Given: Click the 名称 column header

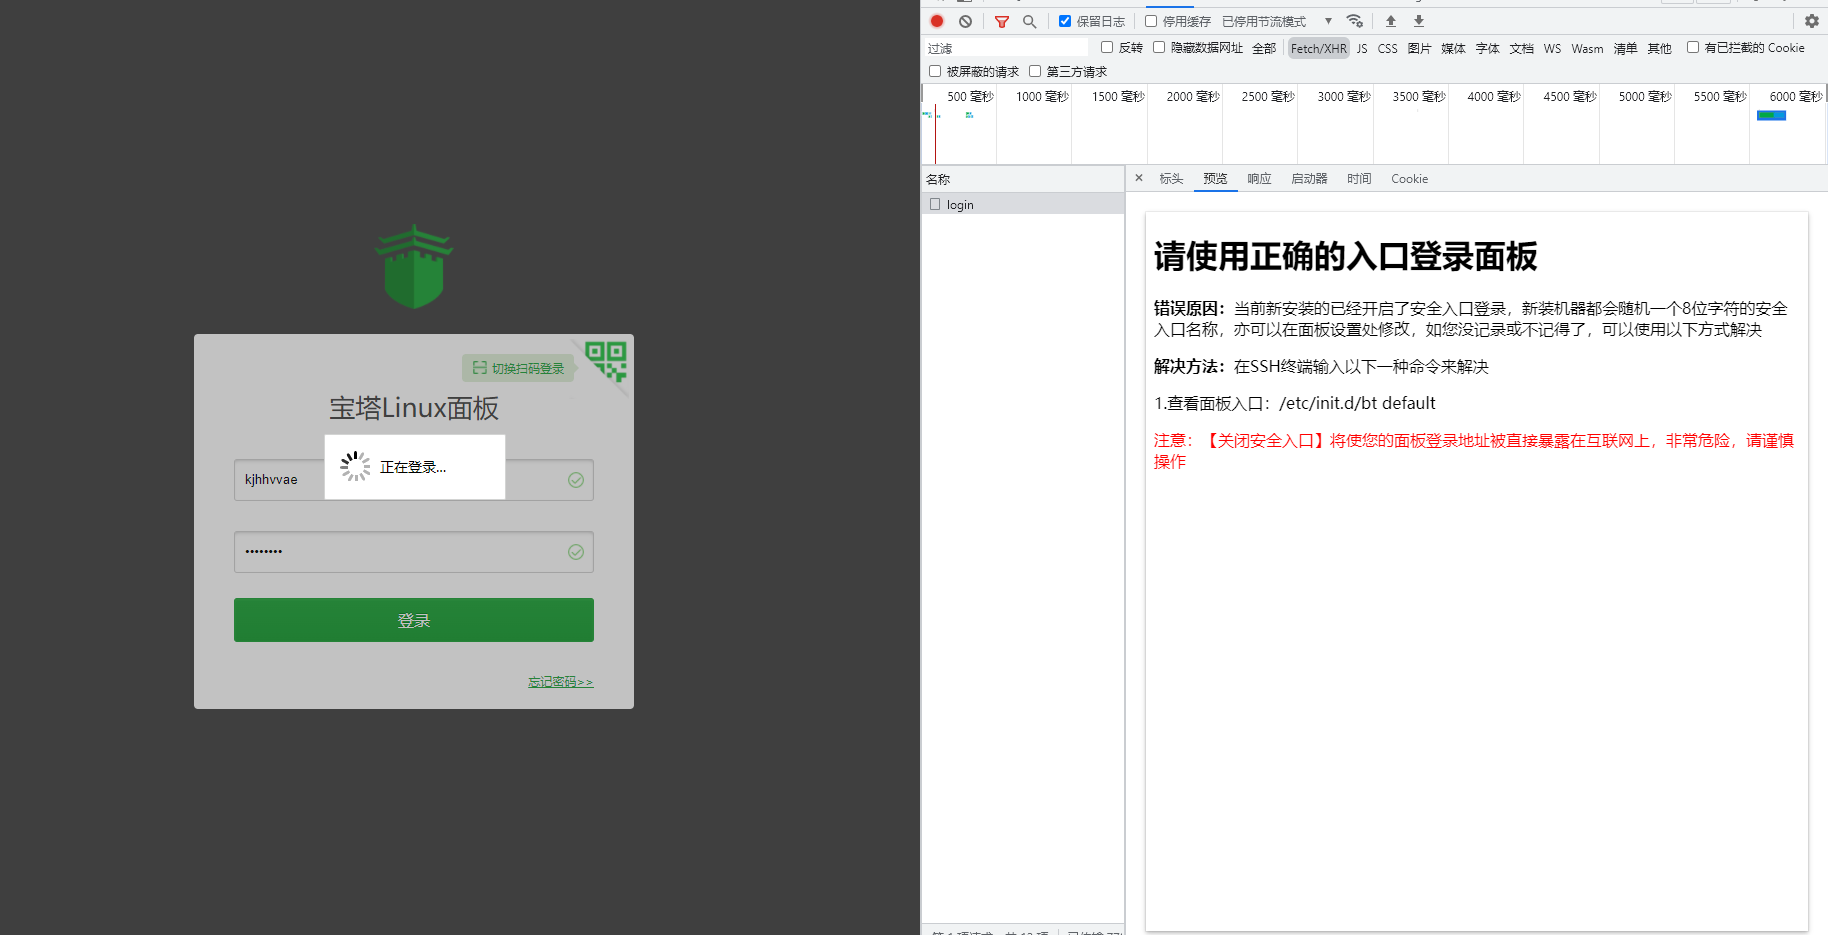Looking at the screenshot, I should pos(1022,179).
